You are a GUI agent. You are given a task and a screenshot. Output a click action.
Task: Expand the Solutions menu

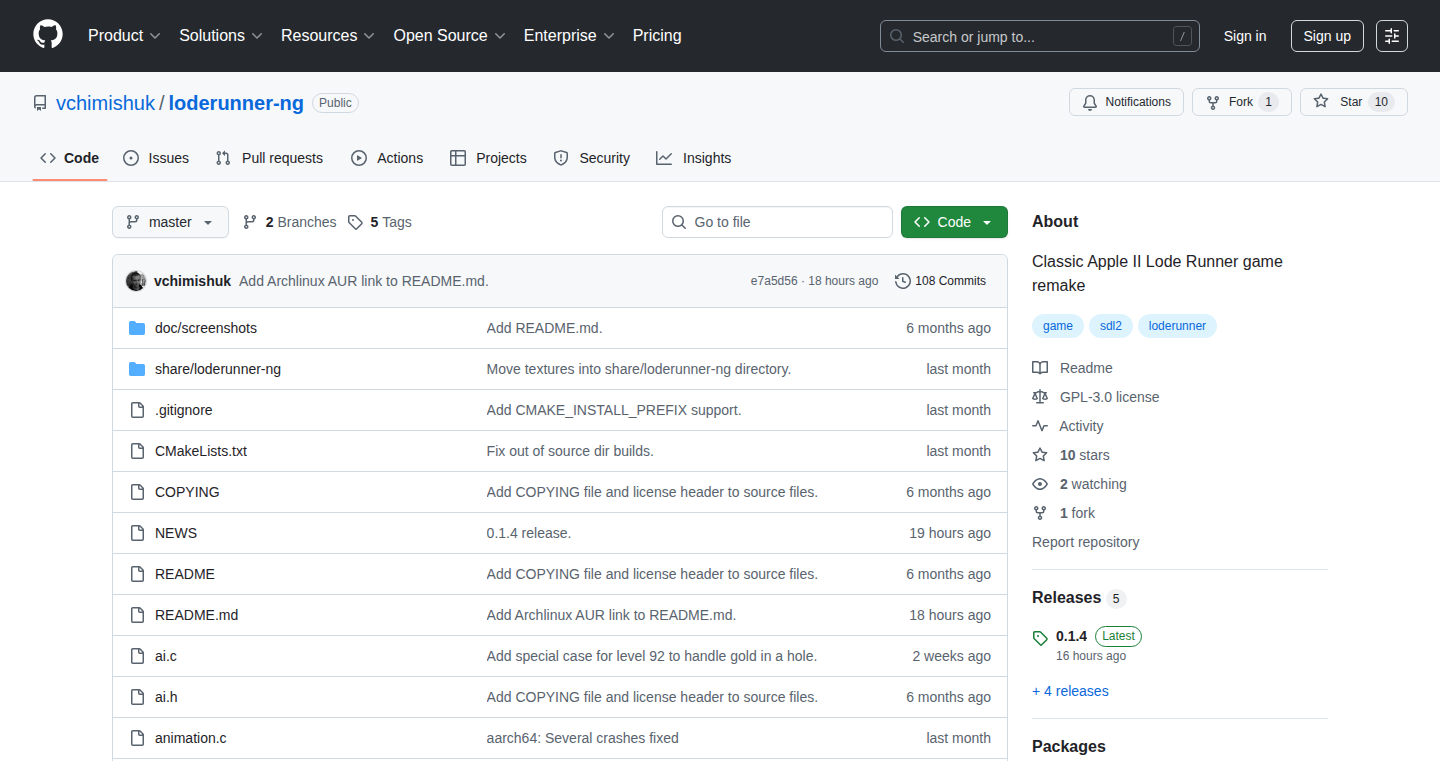[221, 35]
